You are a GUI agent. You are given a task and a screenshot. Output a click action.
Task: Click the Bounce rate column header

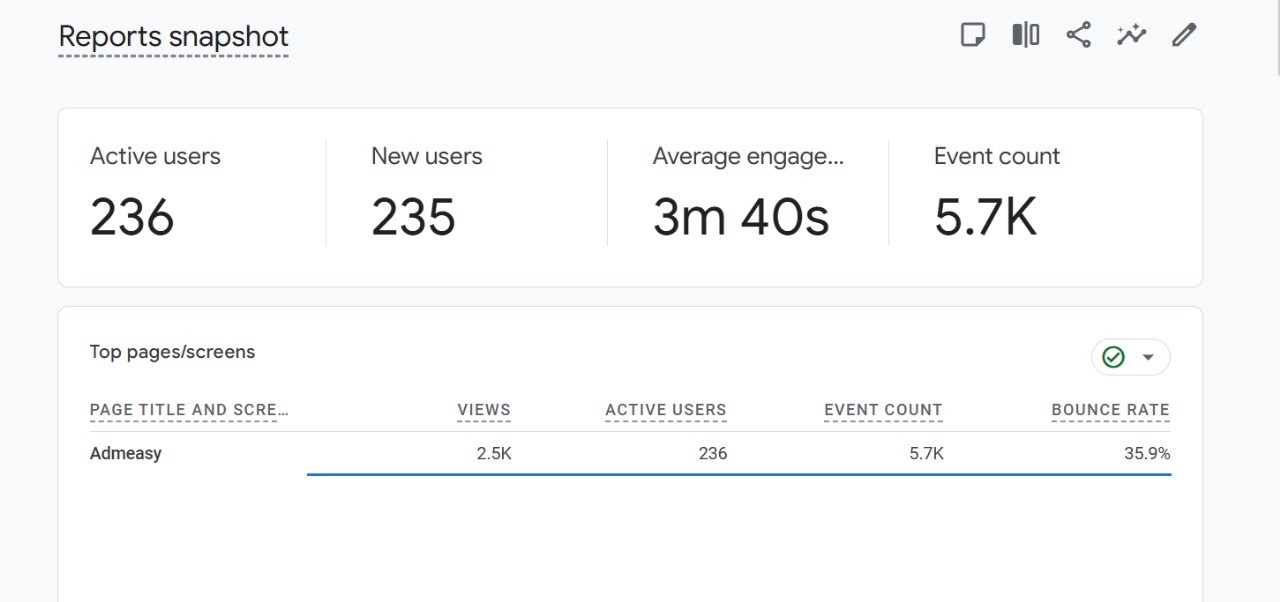(x=1110, y=410)
